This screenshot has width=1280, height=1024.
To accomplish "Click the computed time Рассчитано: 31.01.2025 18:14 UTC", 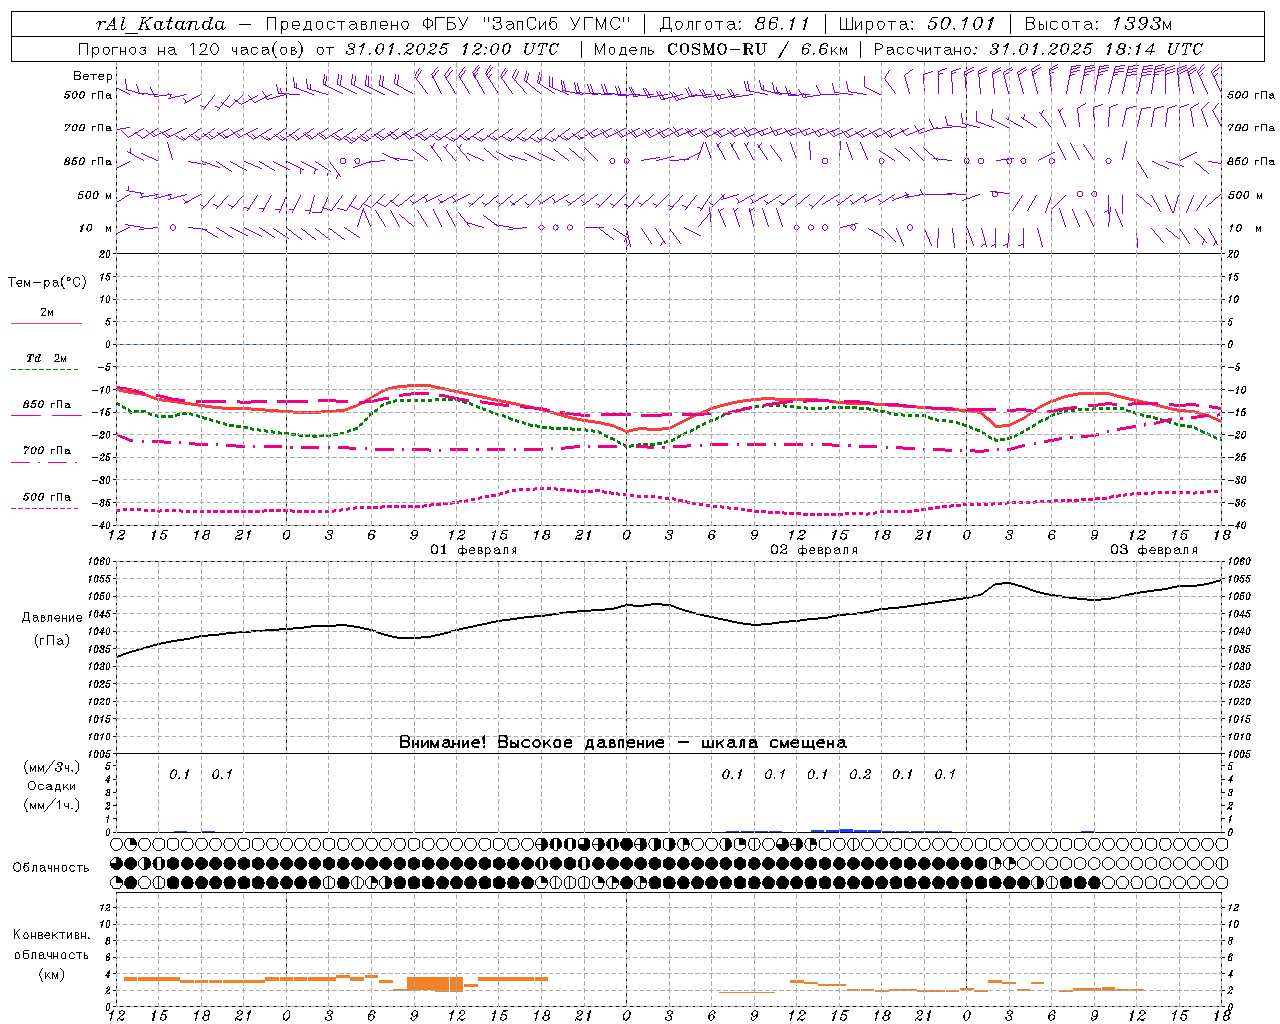I will (x=1038, y=49).
